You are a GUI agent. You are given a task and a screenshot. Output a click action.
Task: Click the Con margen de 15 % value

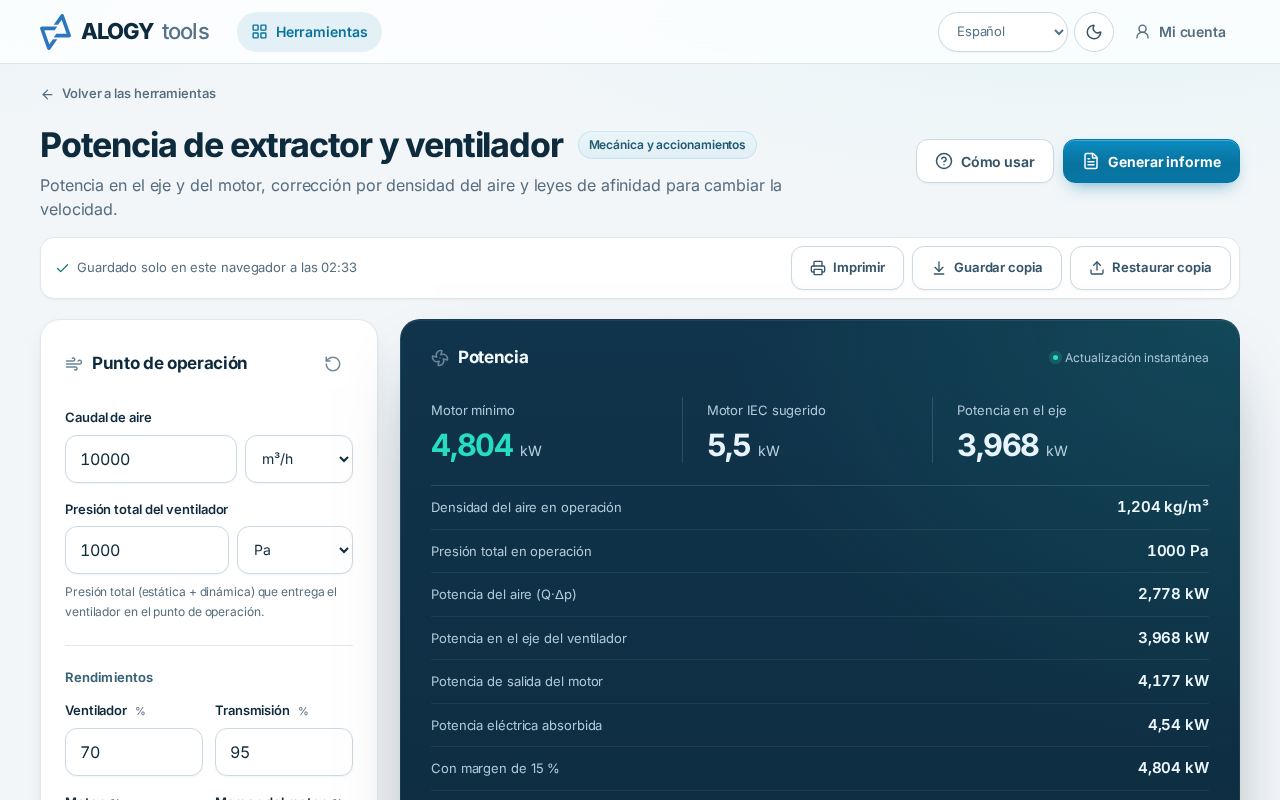point(1173,768)
